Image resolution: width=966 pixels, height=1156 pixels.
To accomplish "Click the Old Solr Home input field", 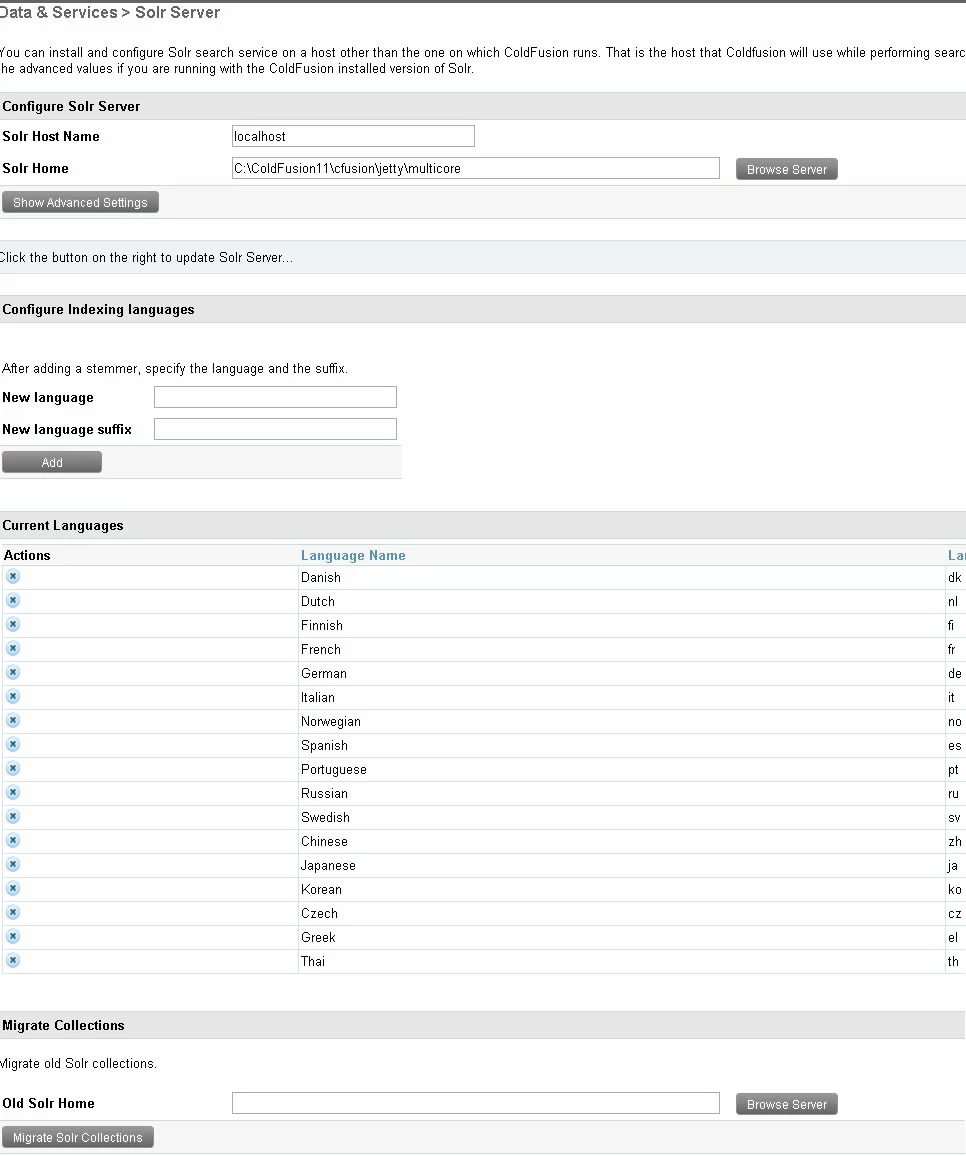I will point(476,1103).
